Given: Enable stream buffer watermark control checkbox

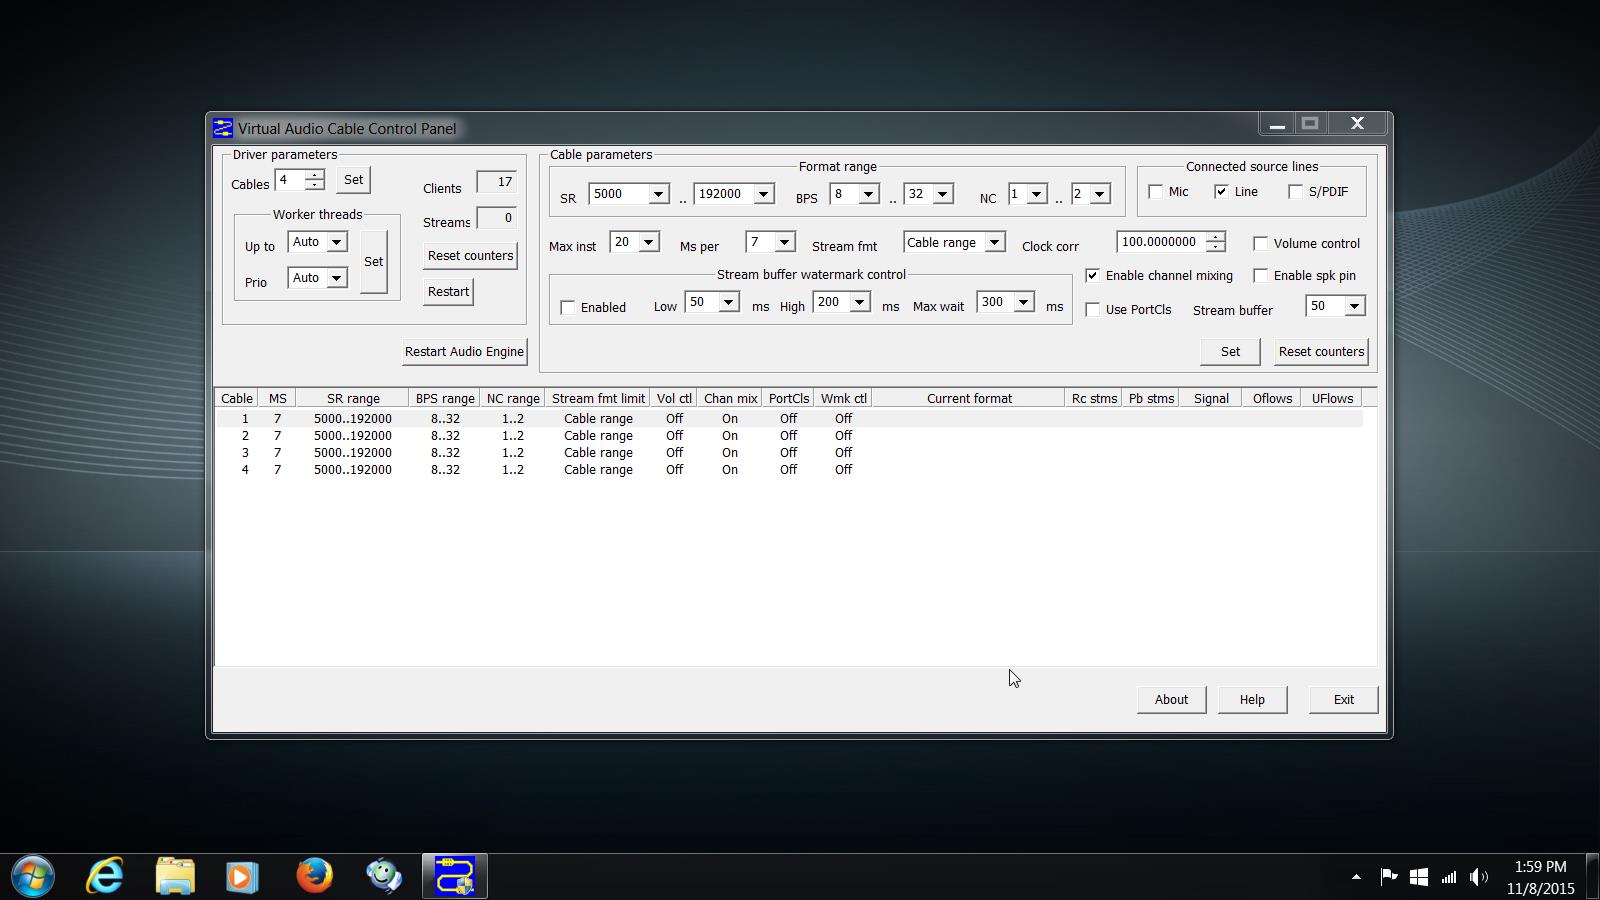Looking at the screenshot, I should [568, 308].
